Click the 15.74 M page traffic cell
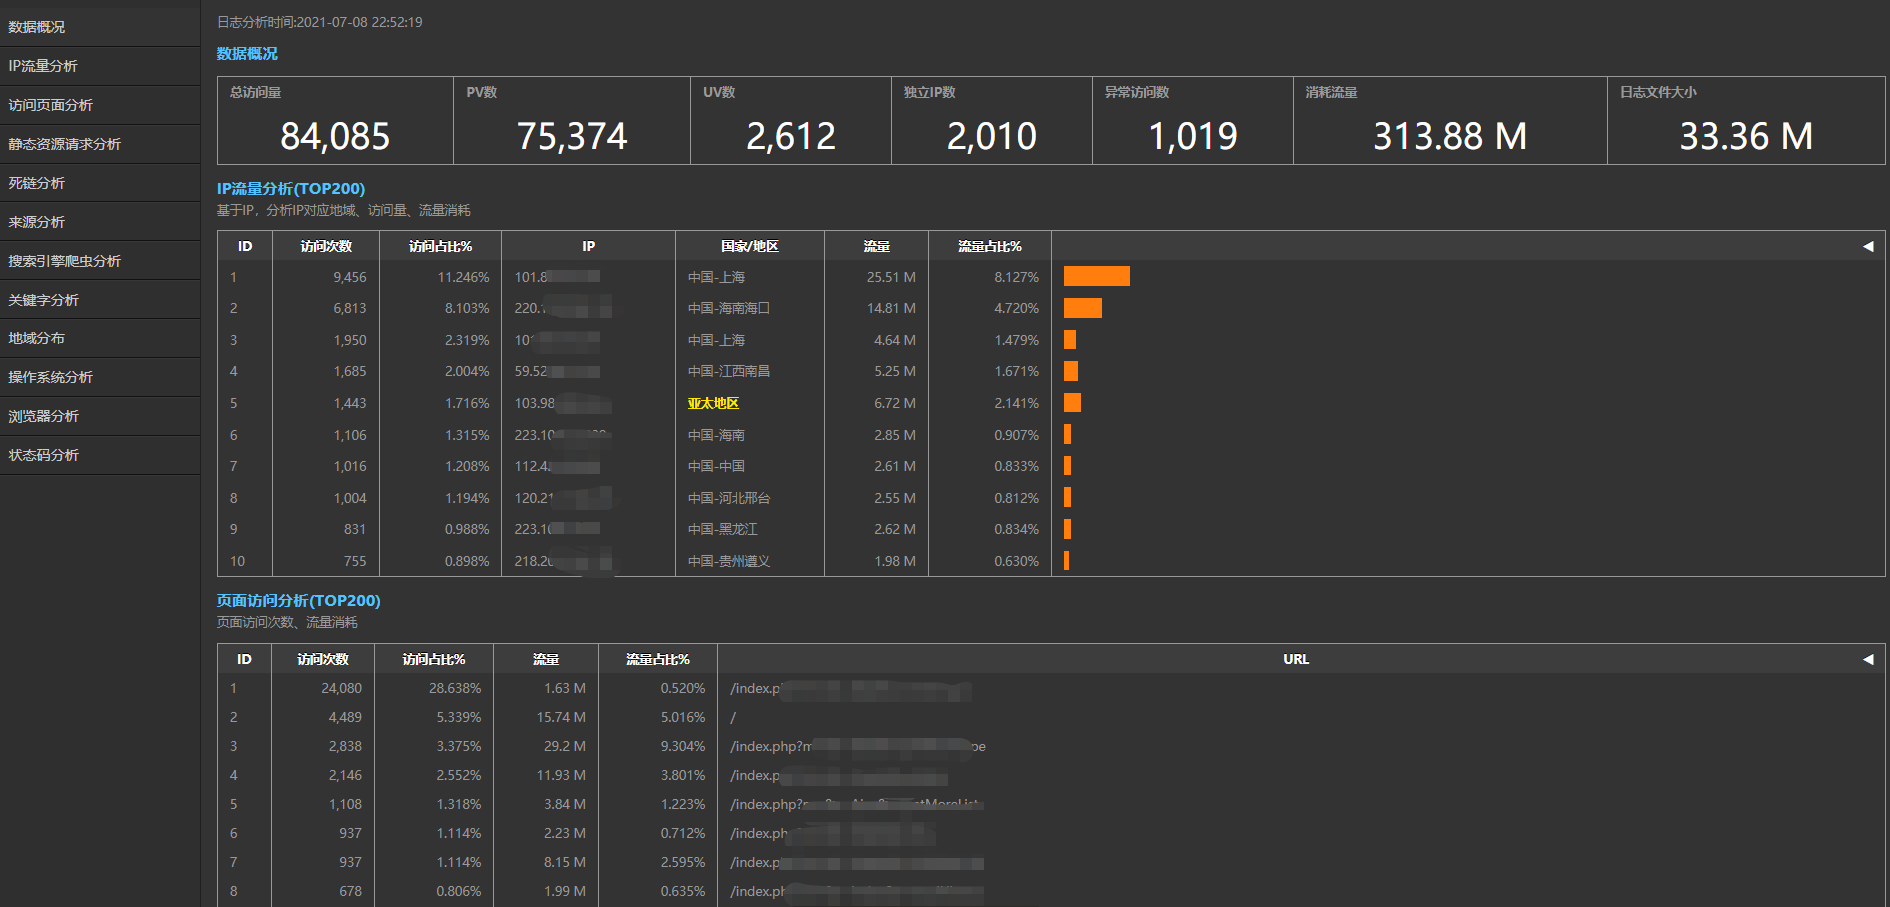The width and height of the screenshot is (1890, 907). pos(561,717)
